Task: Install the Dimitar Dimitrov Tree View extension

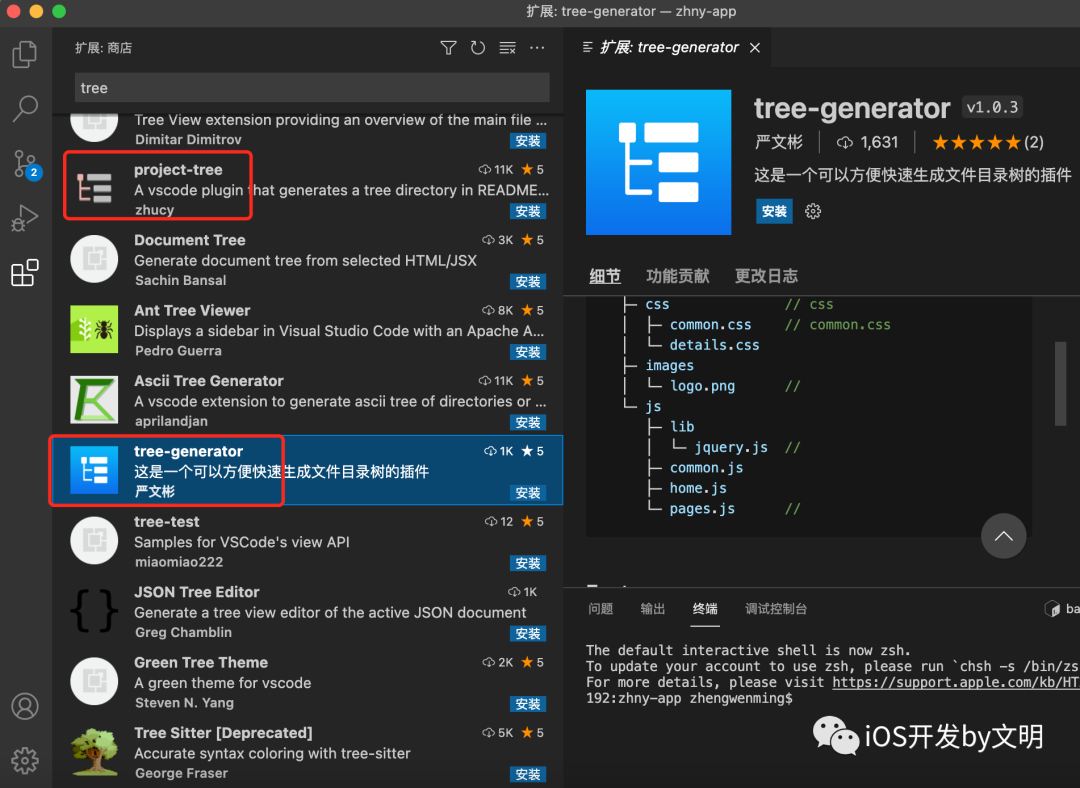Action: pos(528,141)
